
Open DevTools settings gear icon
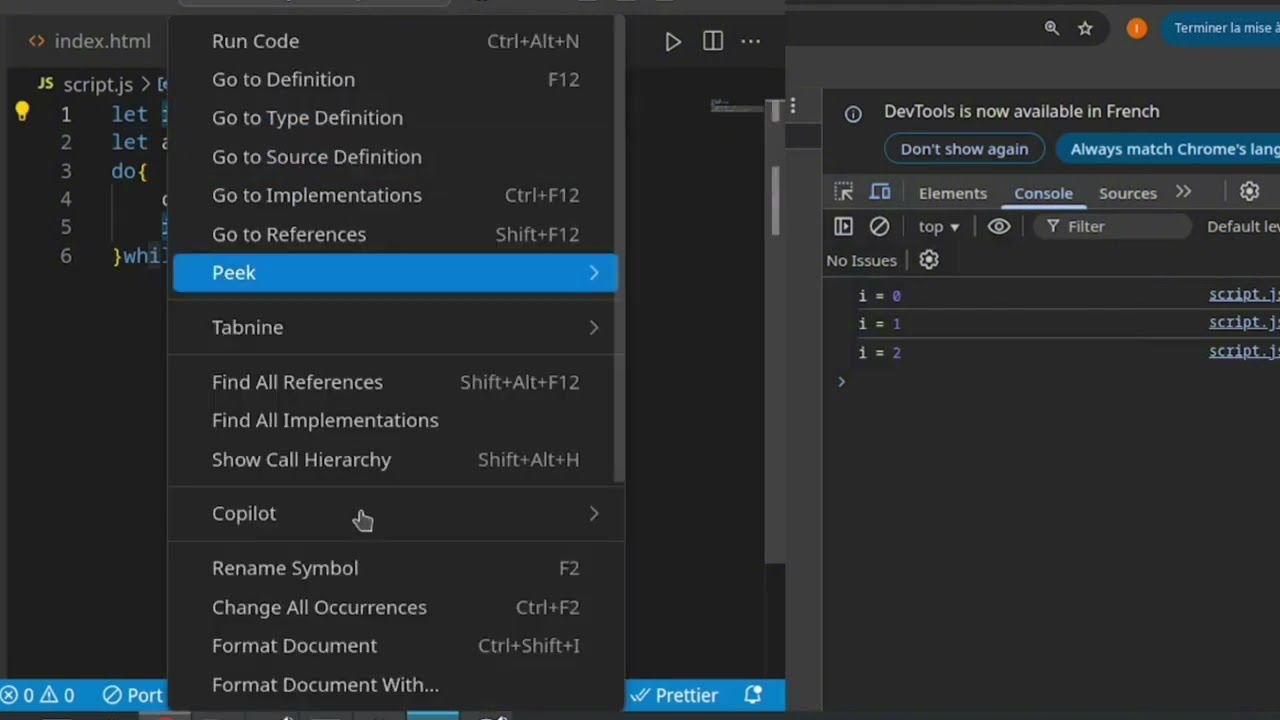(1249, 192)
